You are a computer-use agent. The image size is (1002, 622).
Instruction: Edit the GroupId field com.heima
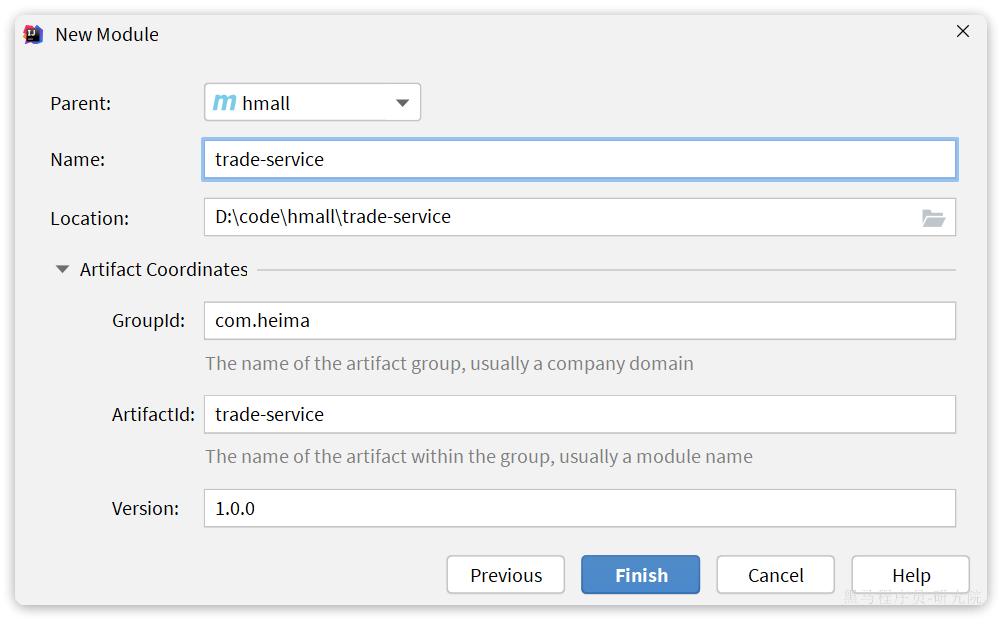[x=580, y=320]
